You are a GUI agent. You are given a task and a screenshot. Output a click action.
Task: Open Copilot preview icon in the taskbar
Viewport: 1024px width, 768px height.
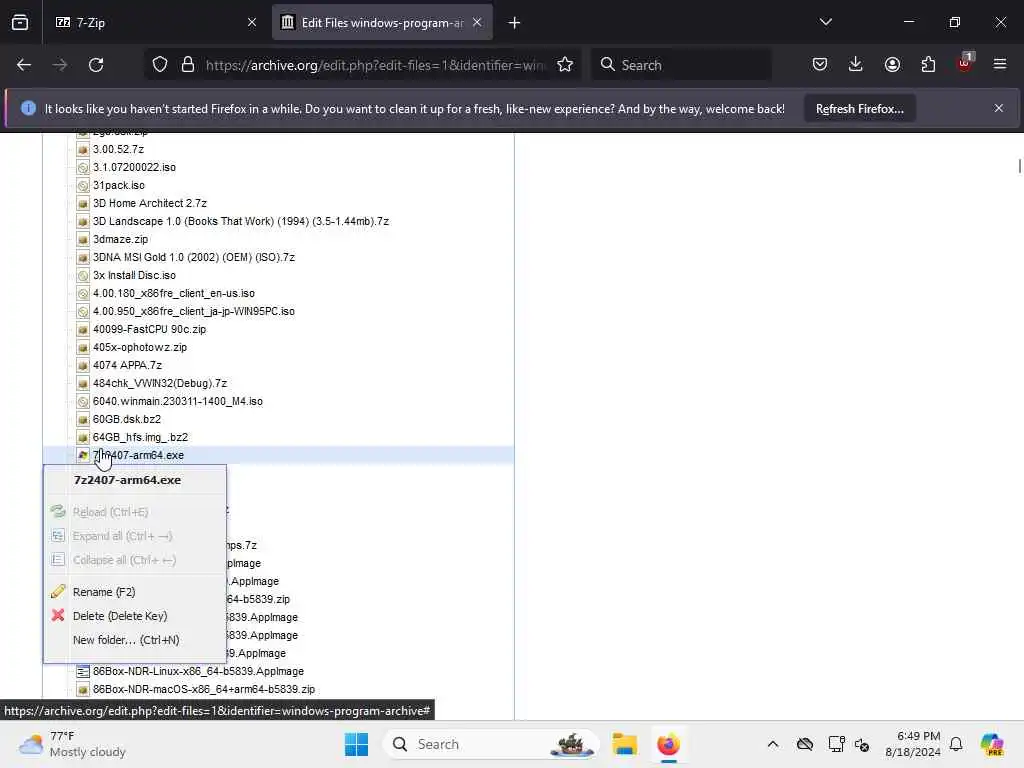pyautogui.click(x=991, y=744)
